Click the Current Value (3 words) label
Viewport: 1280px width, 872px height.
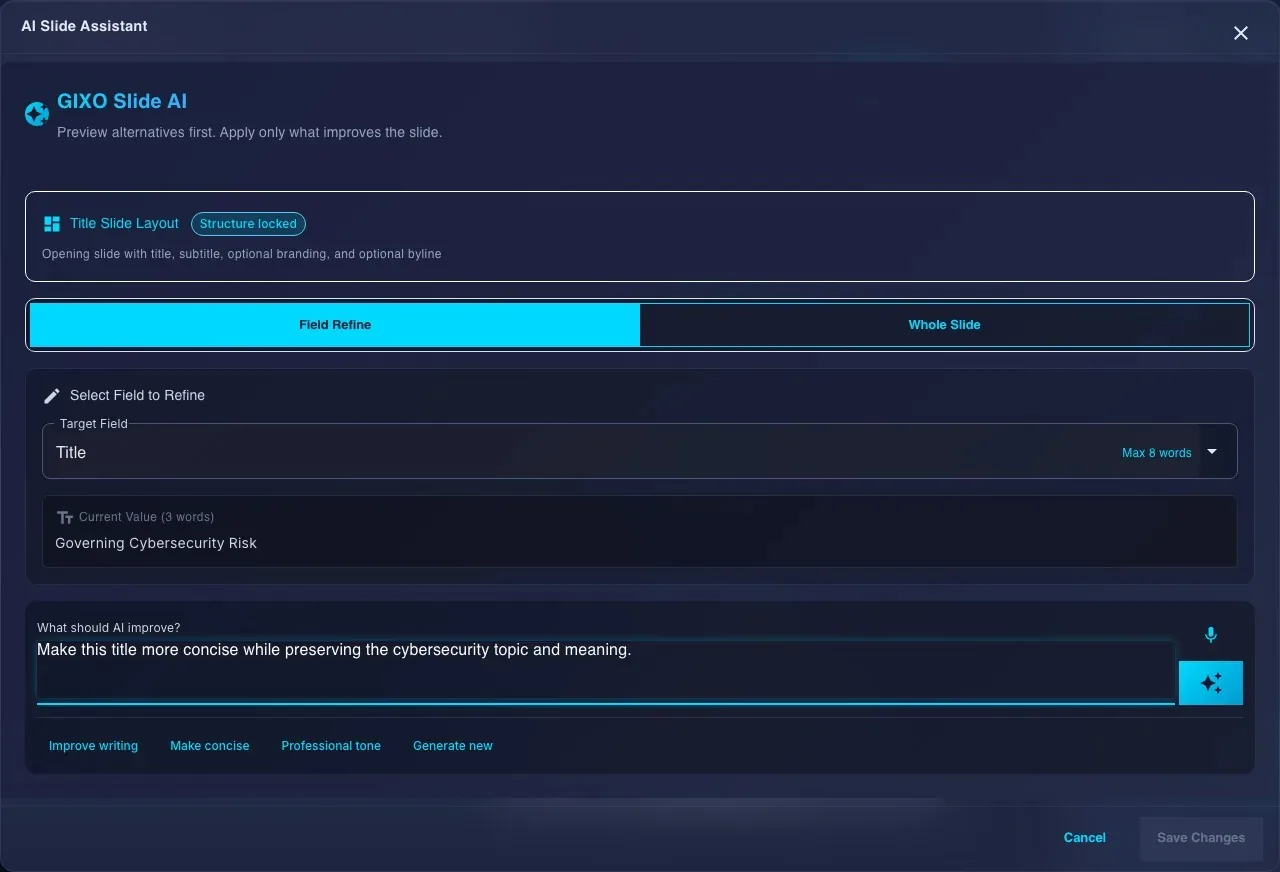(146, 517)
